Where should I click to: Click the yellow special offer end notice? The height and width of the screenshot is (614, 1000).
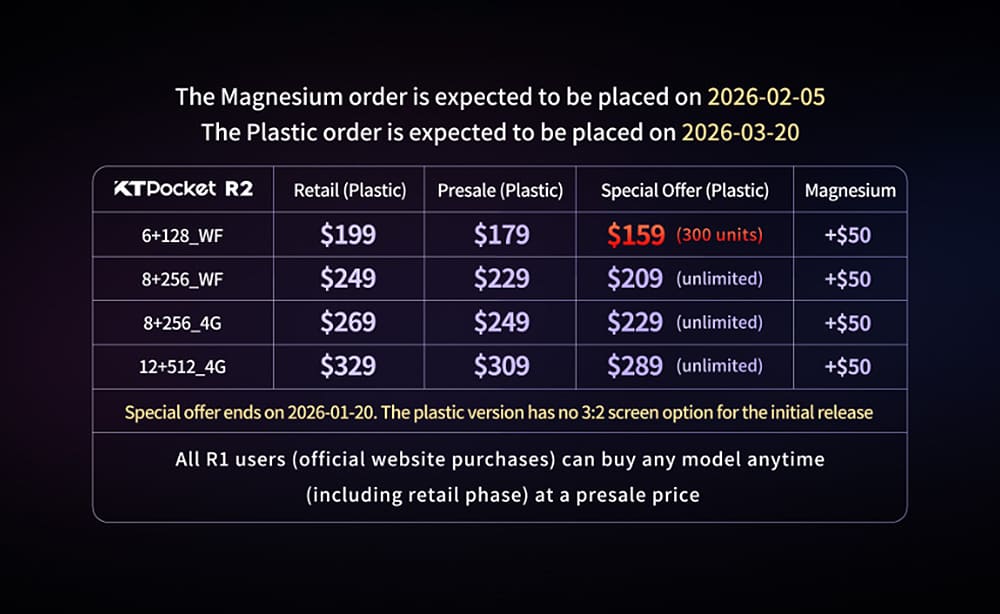click(x=499, y=411)
